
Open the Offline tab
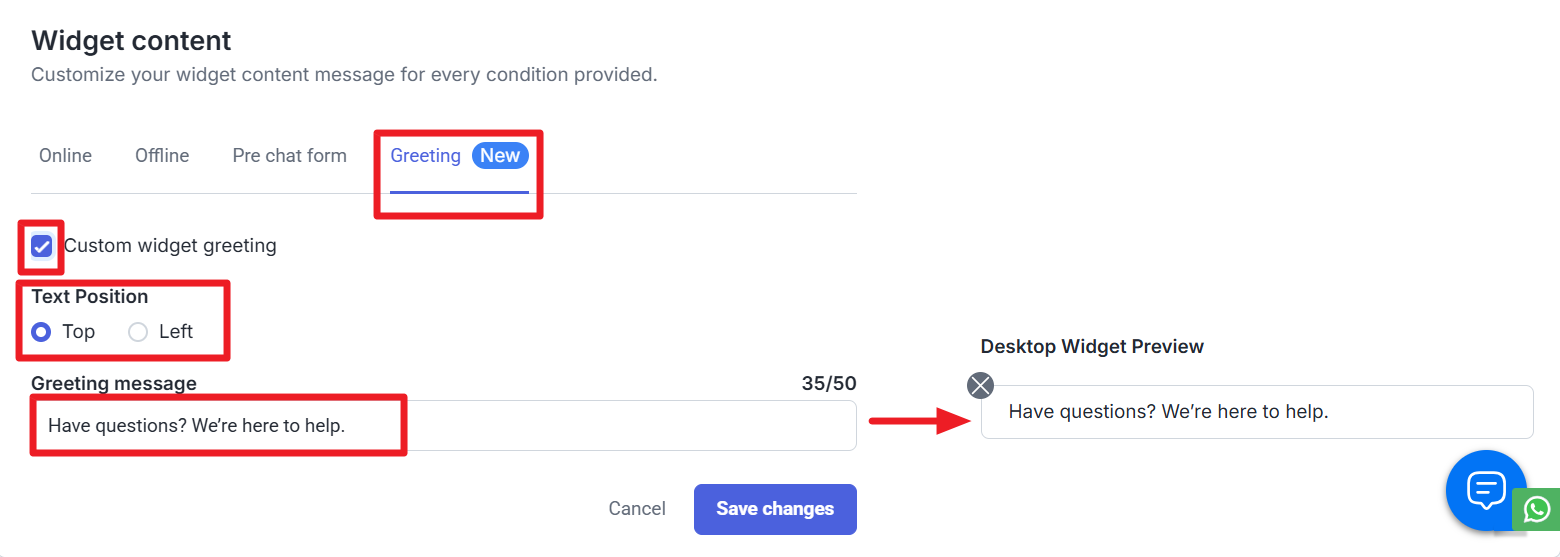162,156
